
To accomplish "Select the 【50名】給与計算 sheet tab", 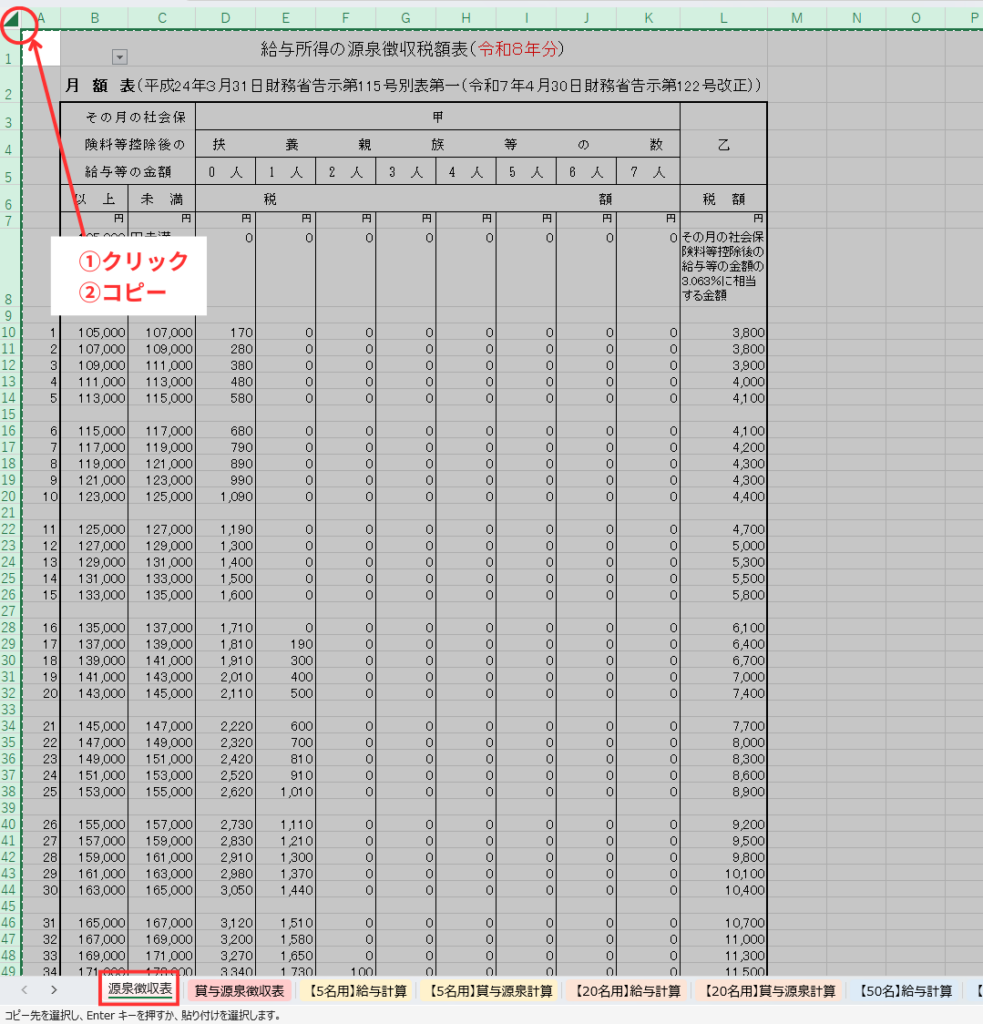I will coord(905,991).
